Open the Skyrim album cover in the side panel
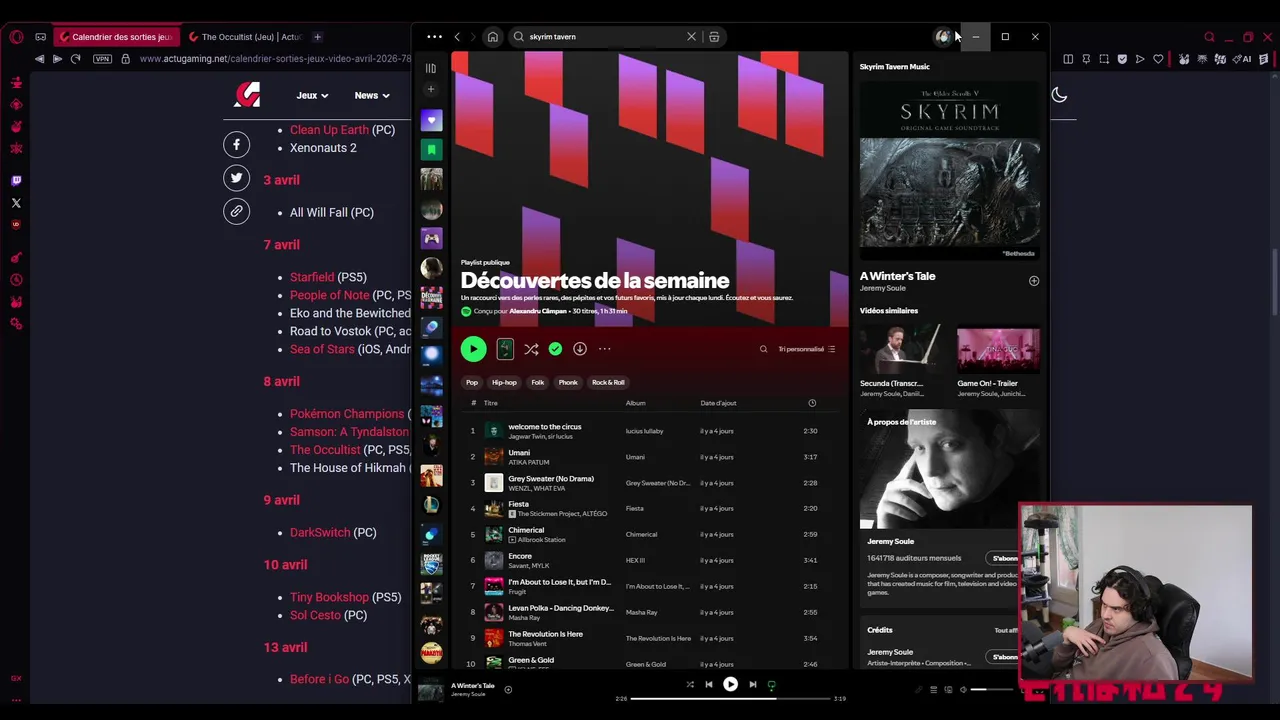The height and width of the screenshot is (720, 1280). pyautogui.click(x=949, y=170)
